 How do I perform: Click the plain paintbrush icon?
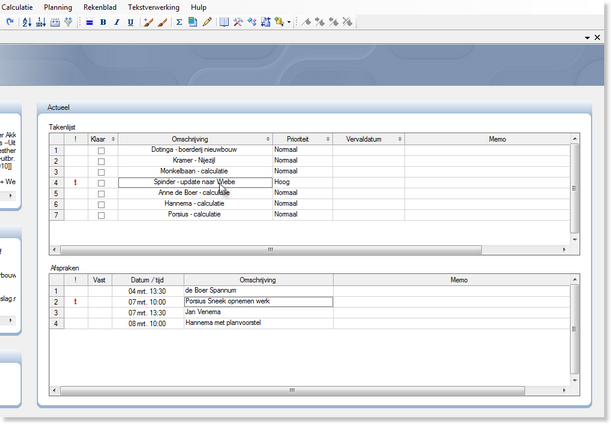click(162, 22)
